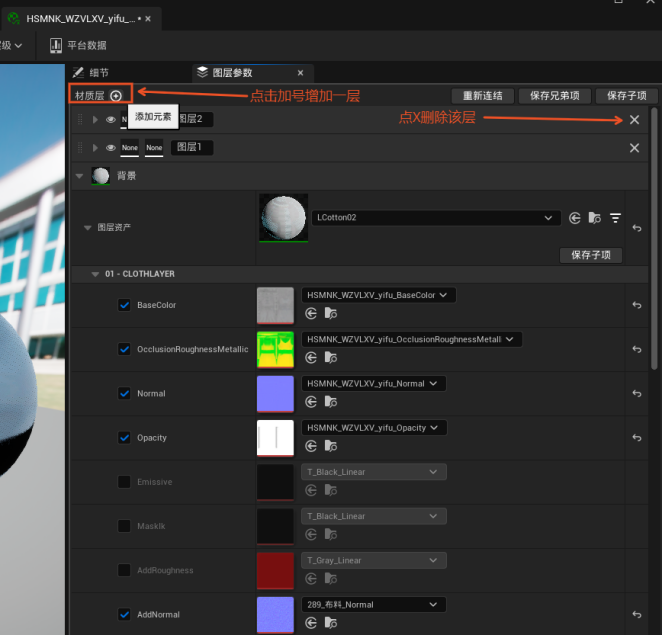Reset the AddNormal parameter to default

tap(637, 615)
